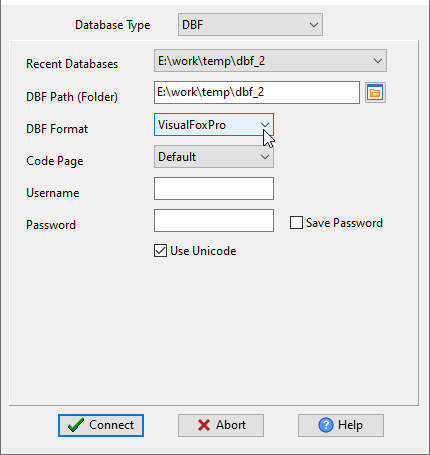Click the DBF Format chevron arrow
Viewport: 430px width, 455px height.
point(265,125)
